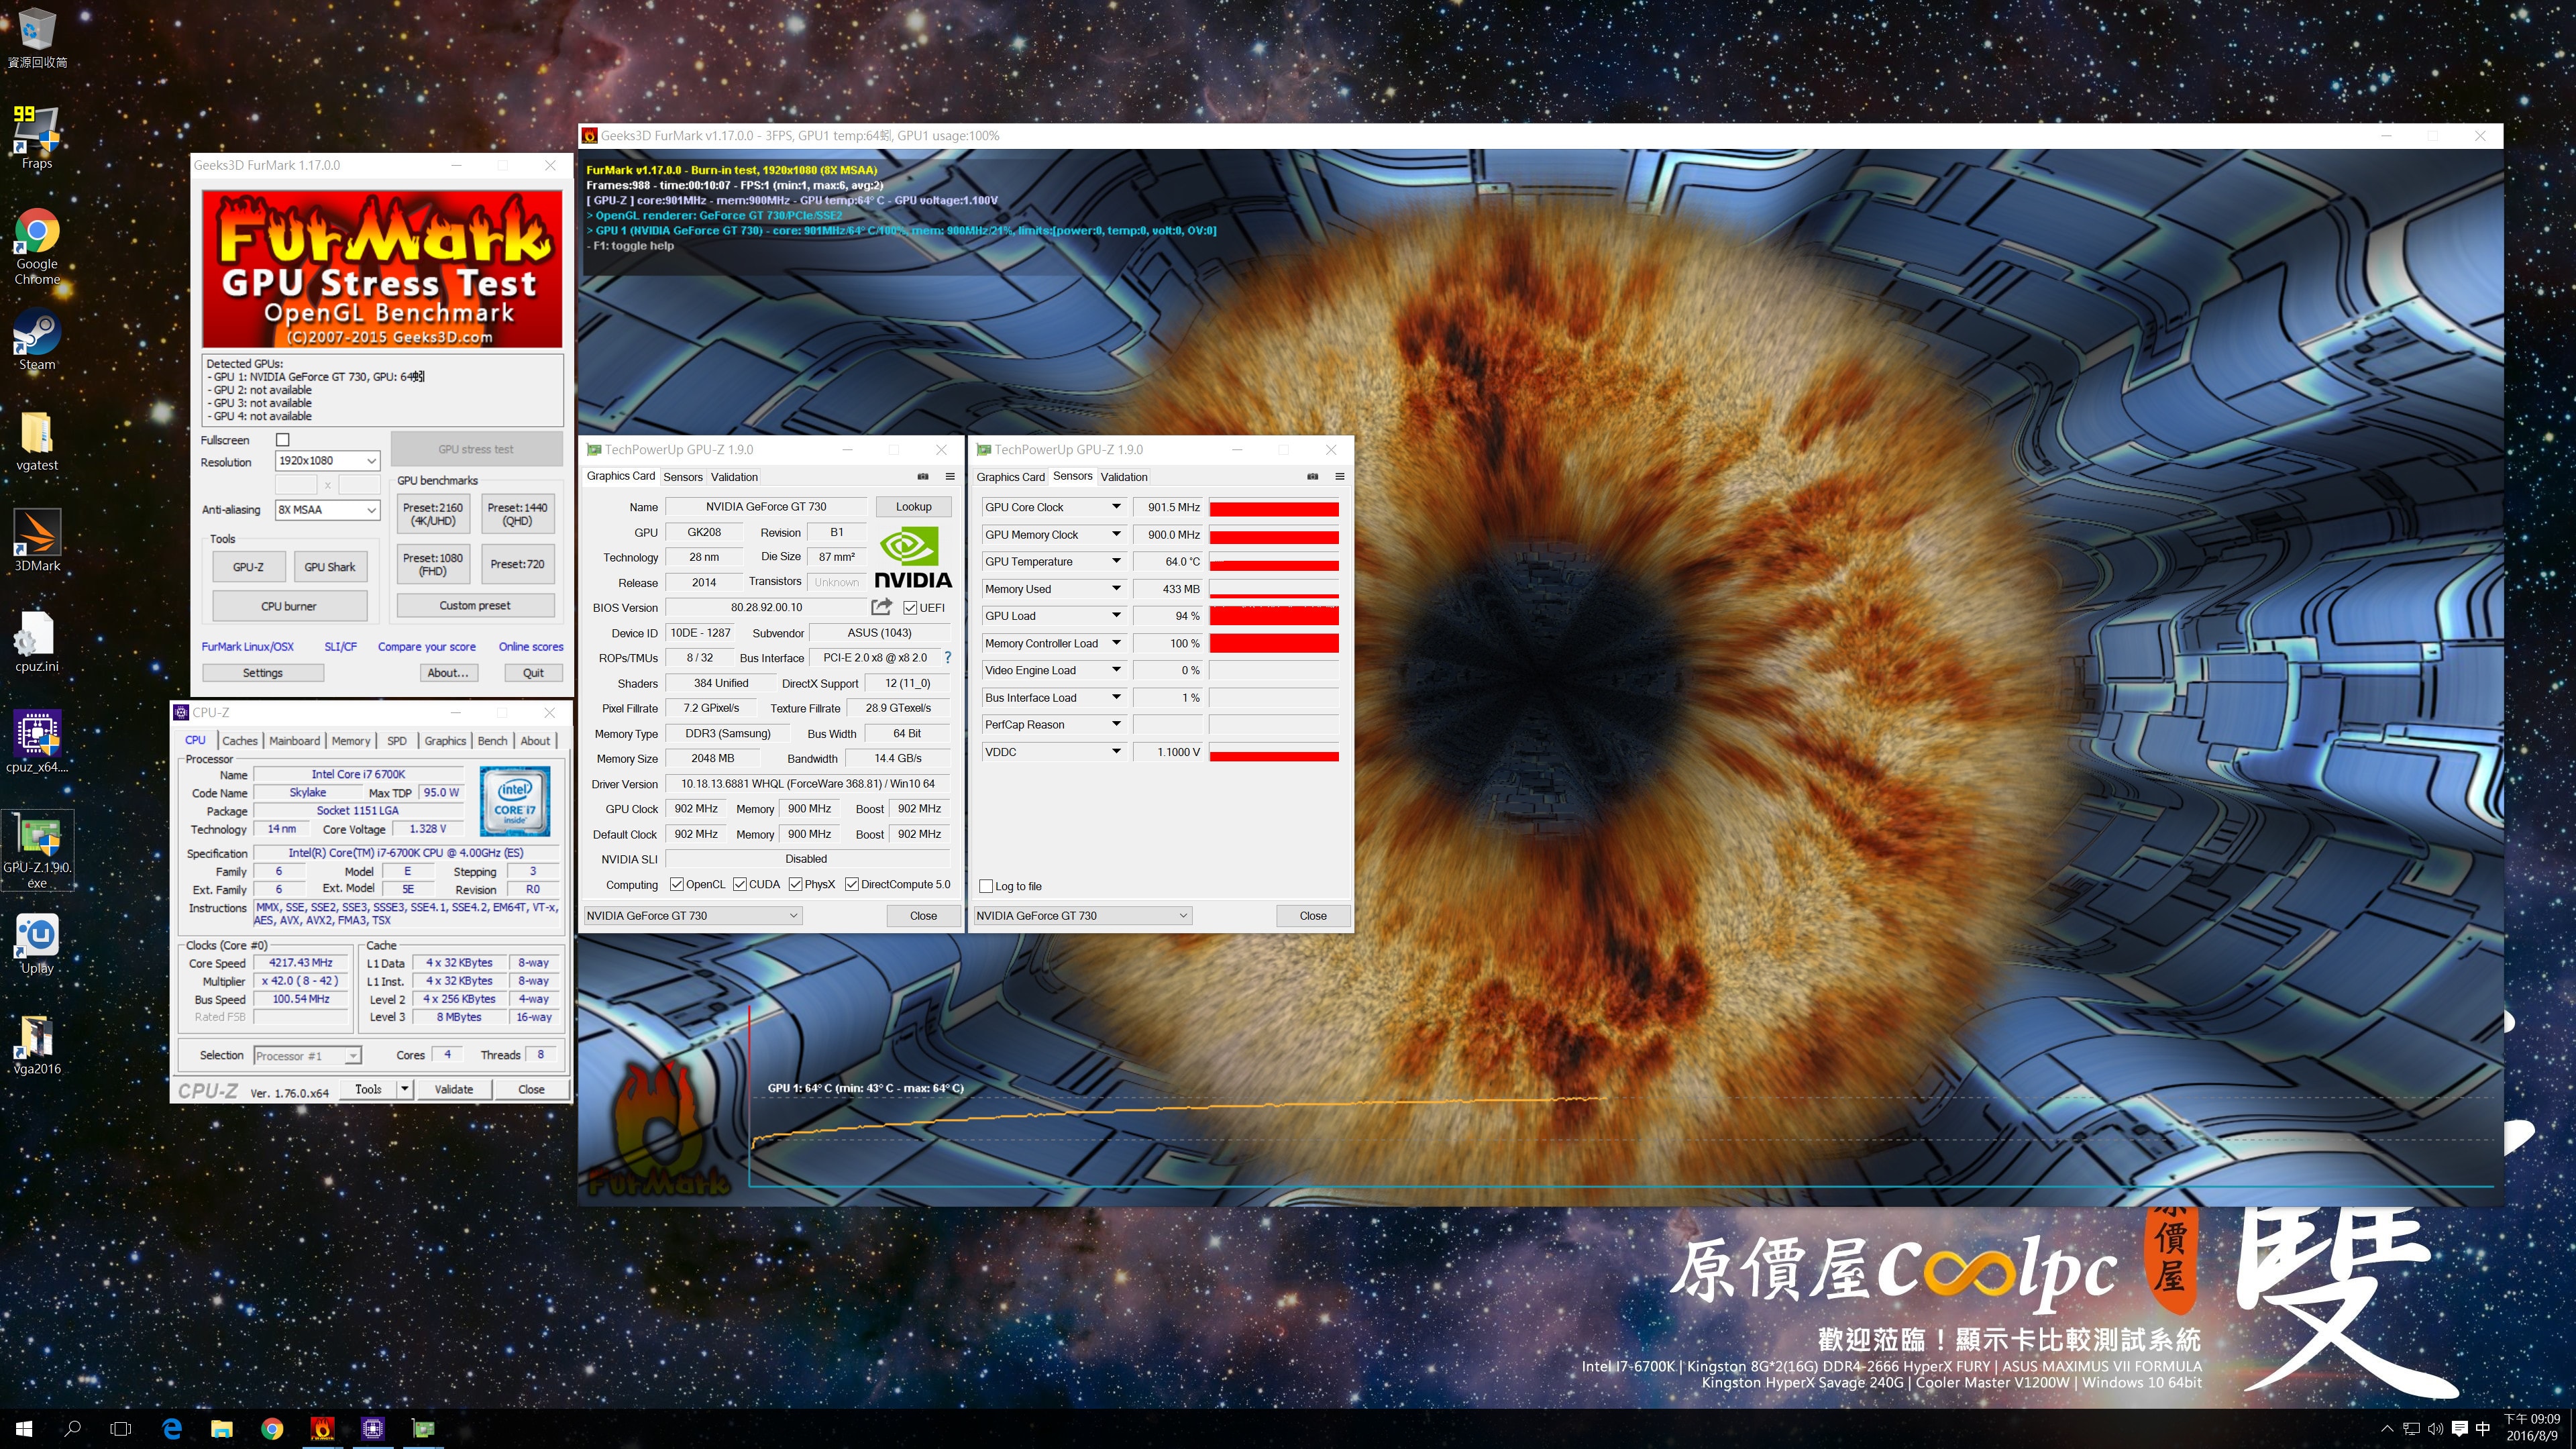Switch to FurMark via its taskbar icon
The height and width of the screenshot is (1449, 2576).
click(323, 1429)
